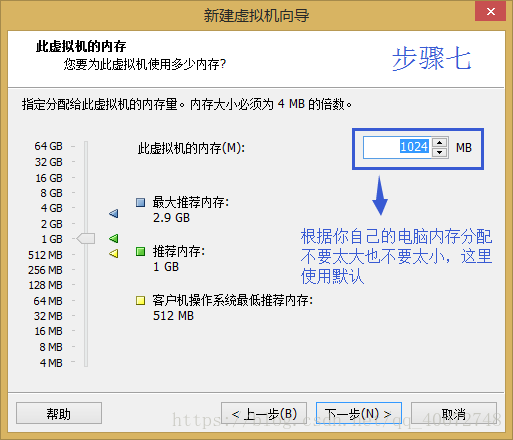Click the 客户机操作系统最低推荐内存: label text
513x440 pixels.
pyautogui.click(x=233, y=300)
